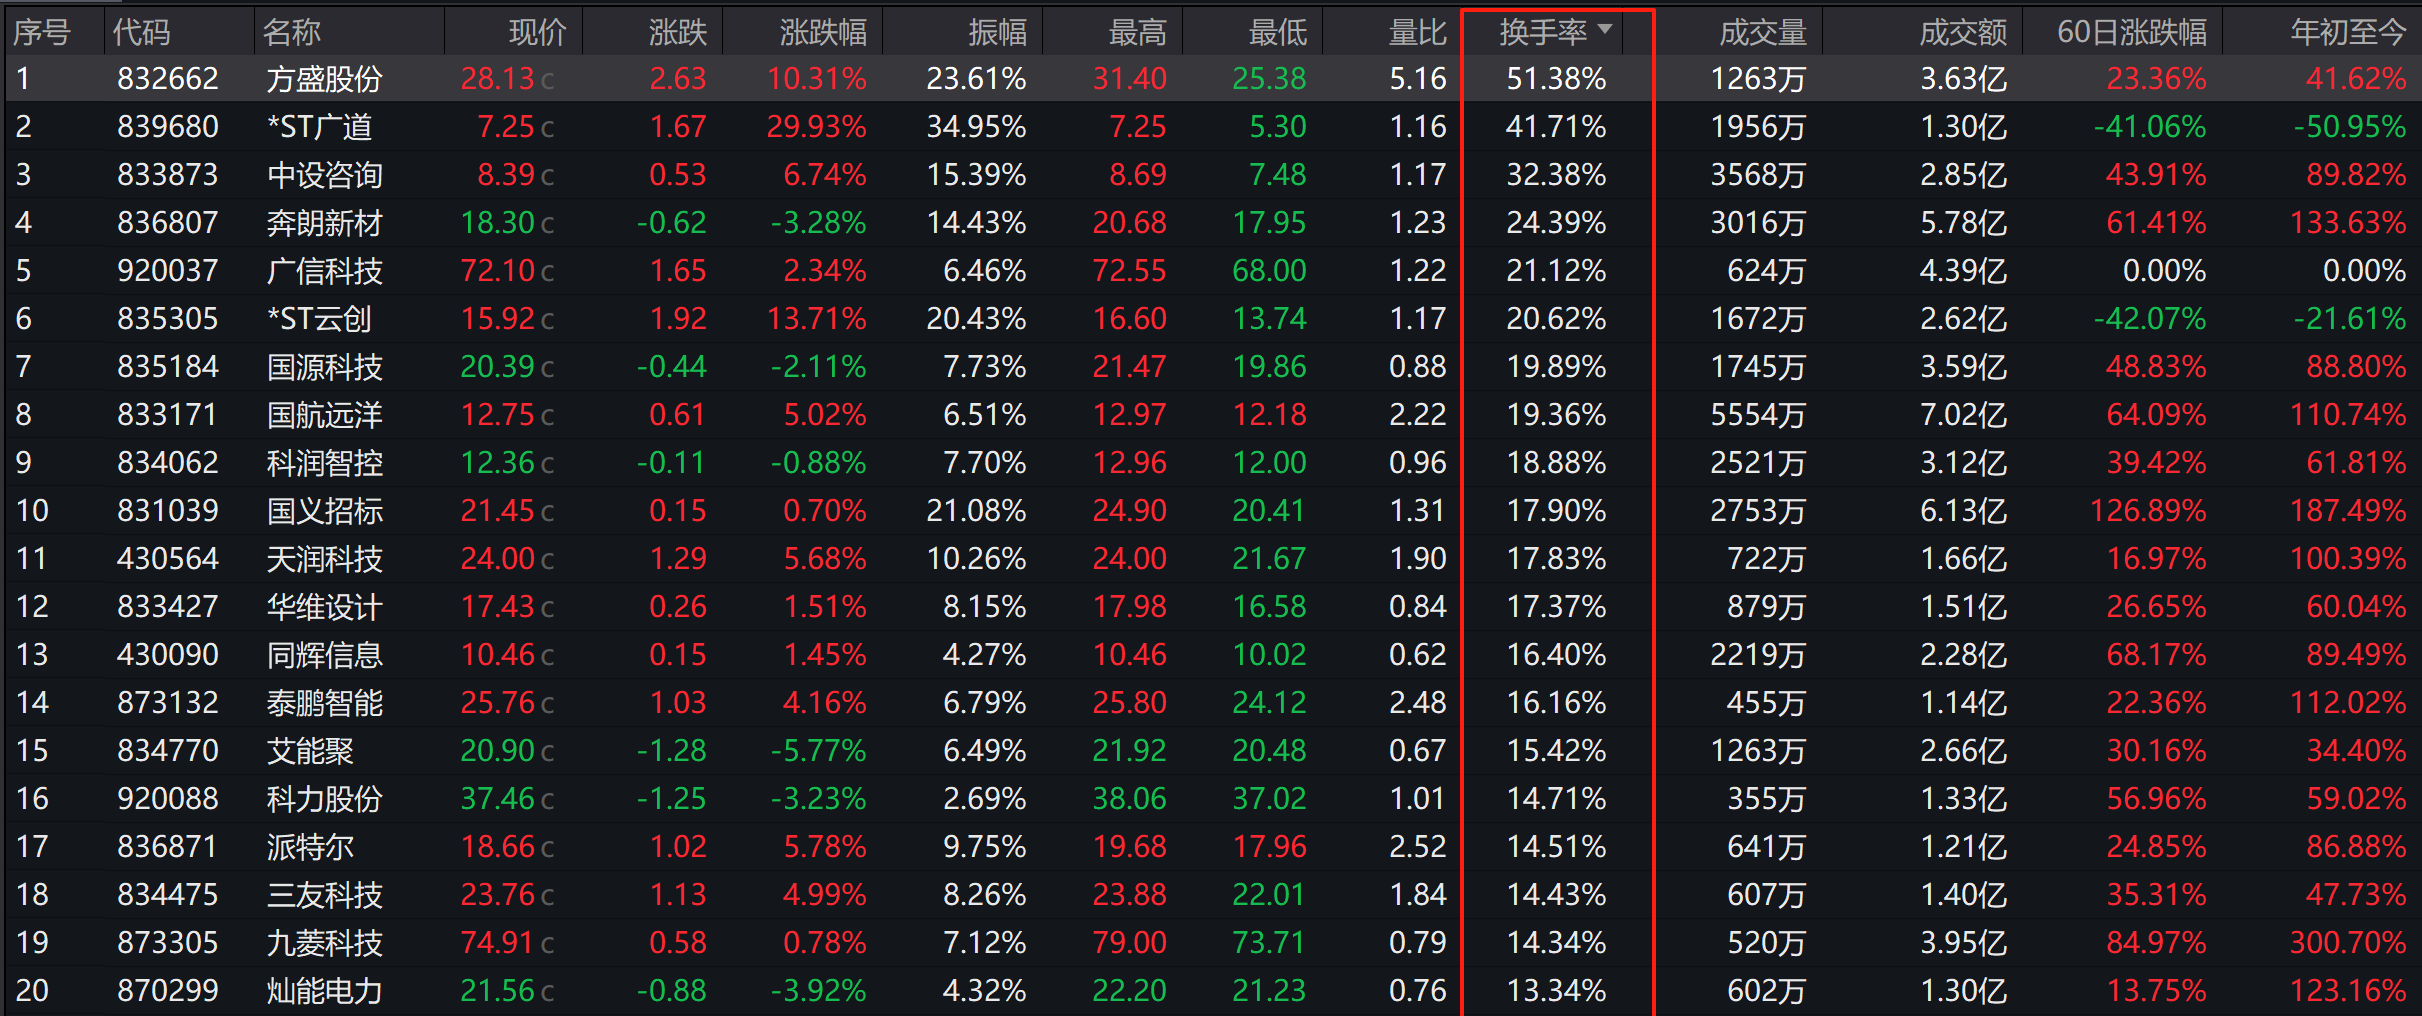The width and height of the screenshot is (2422, 1016).
Task: Select stock name 国源科技
Action: [325, 367]
